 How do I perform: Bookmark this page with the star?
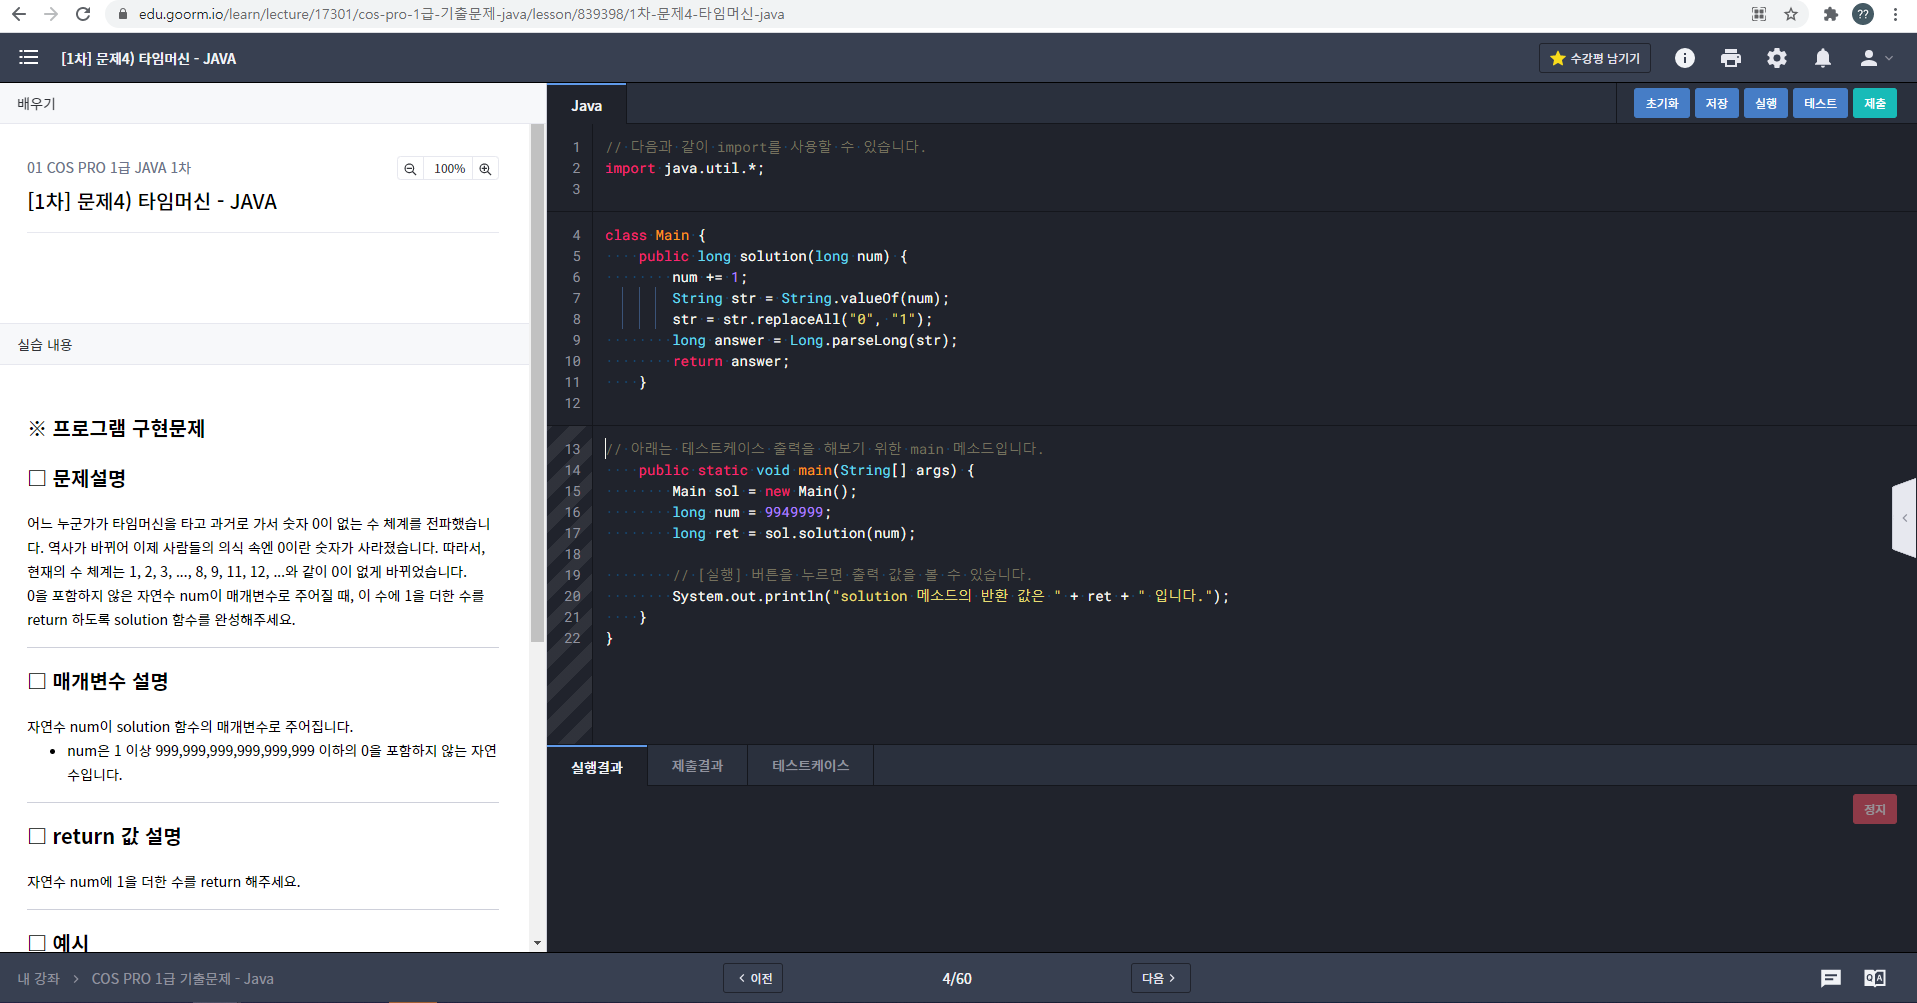(1791, 14)
